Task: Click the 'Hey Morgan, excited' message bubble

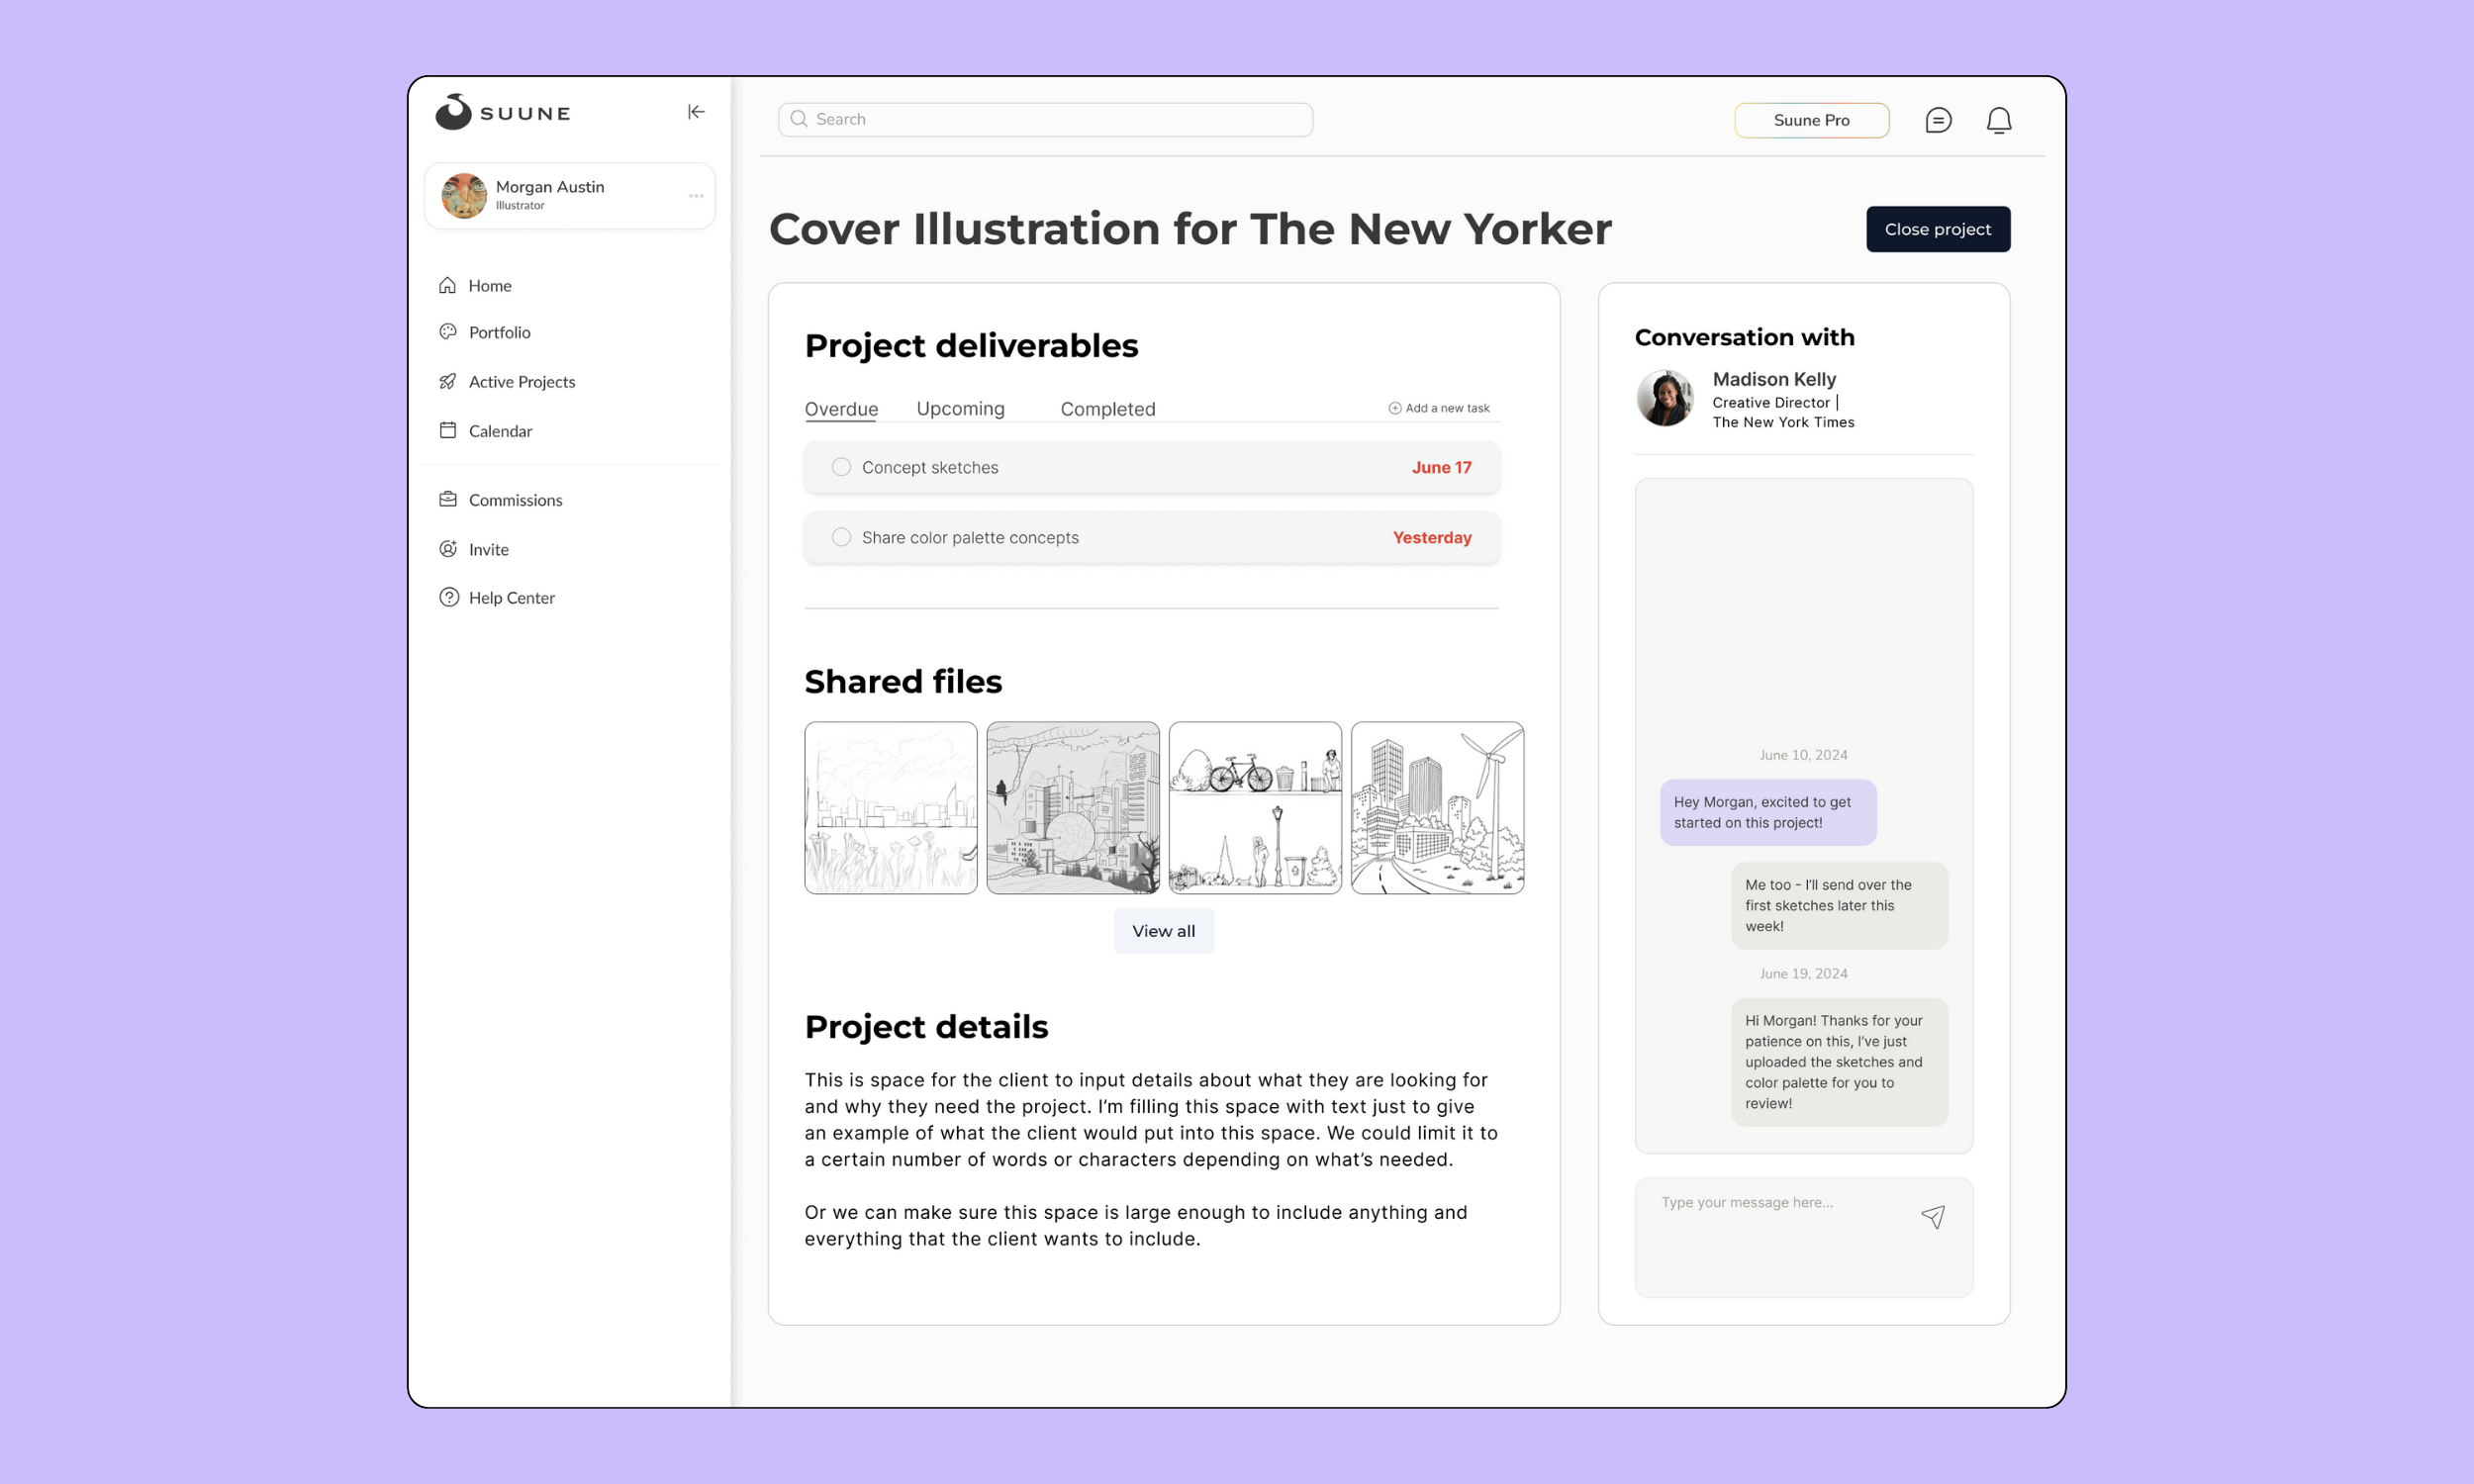Action: [1767, 812]
